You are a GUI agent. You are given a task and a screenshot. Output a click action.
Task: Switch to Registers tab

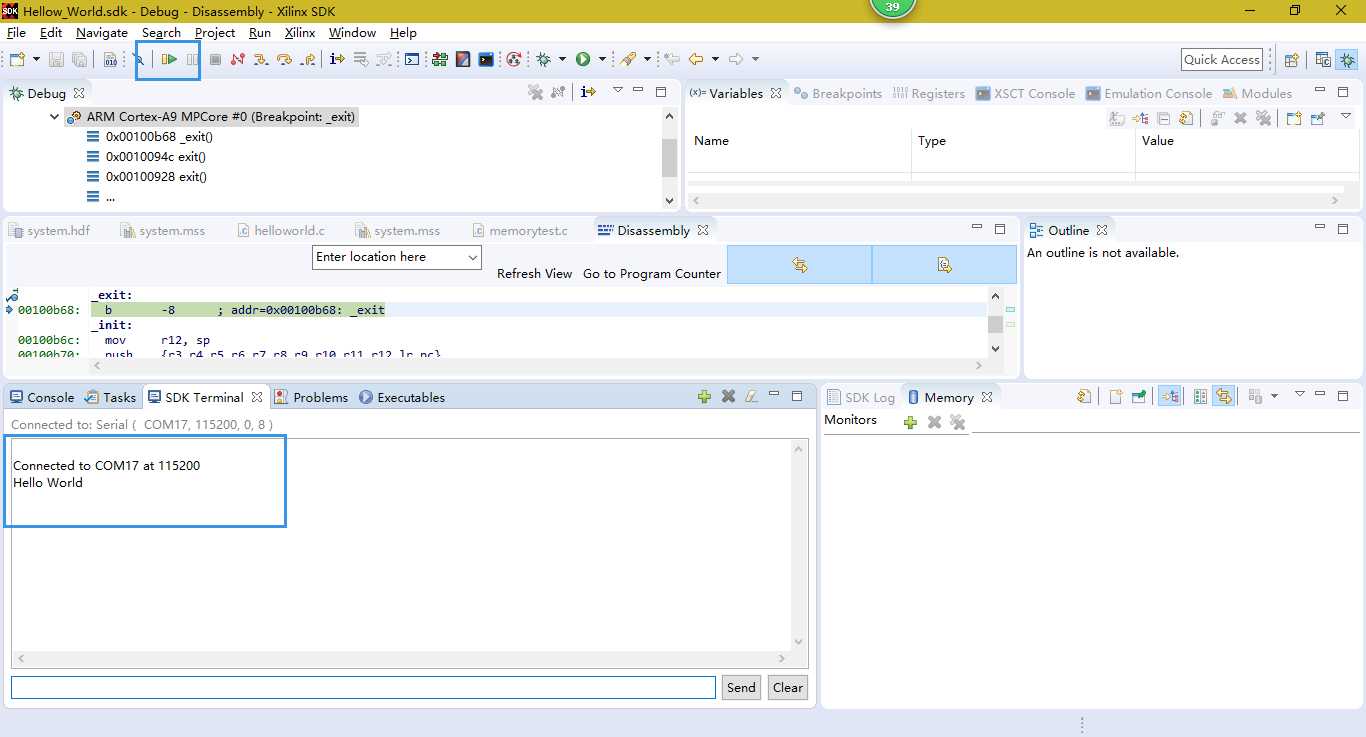[929, 93]
